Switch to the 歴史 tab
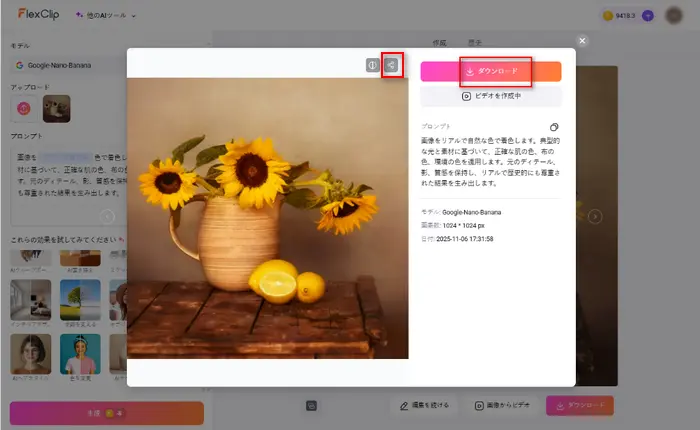 [475, 43]
